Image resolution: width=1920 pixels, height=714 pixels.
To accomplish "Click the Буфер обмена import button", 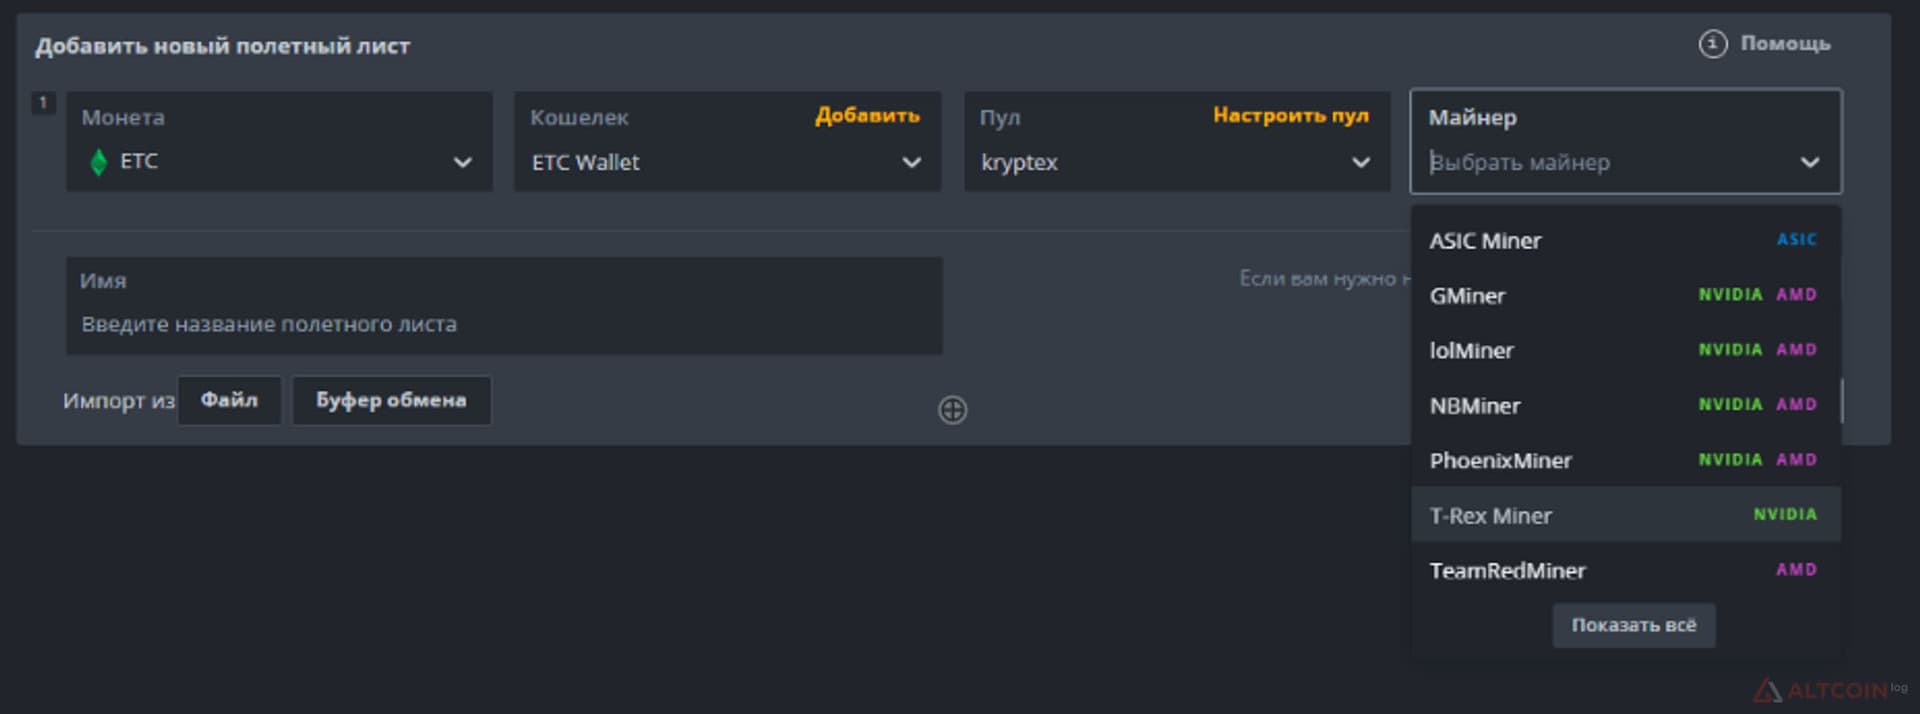I will pos(391,400).
